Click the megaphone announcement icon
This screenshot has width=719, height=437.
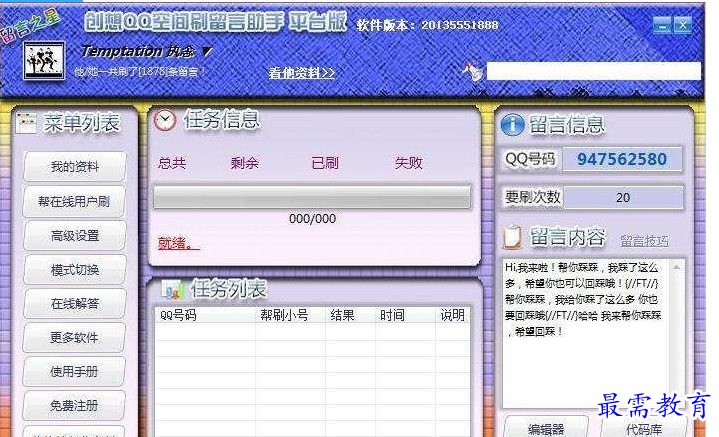click(x=472, y=72)
